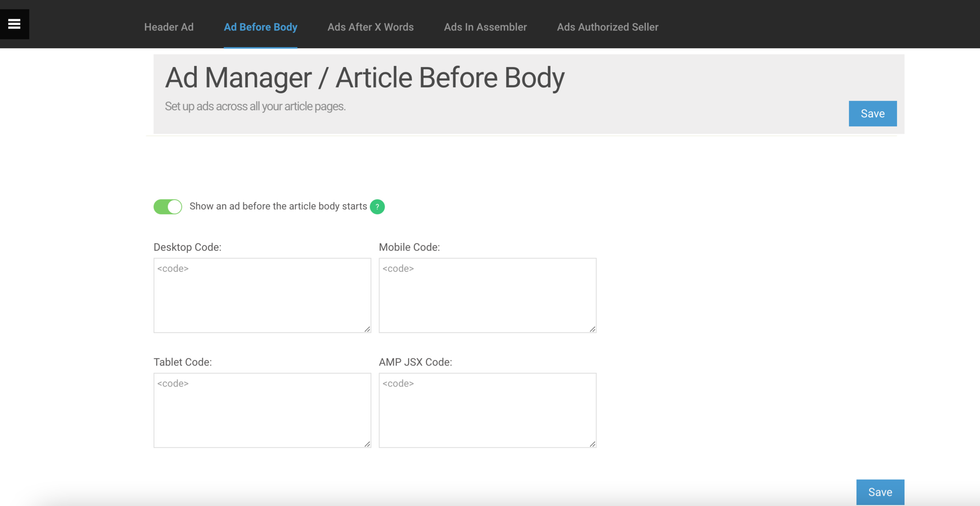Screen dimensions: 980x506
Task: Select the Tablet Code text area
Action: 262,410
